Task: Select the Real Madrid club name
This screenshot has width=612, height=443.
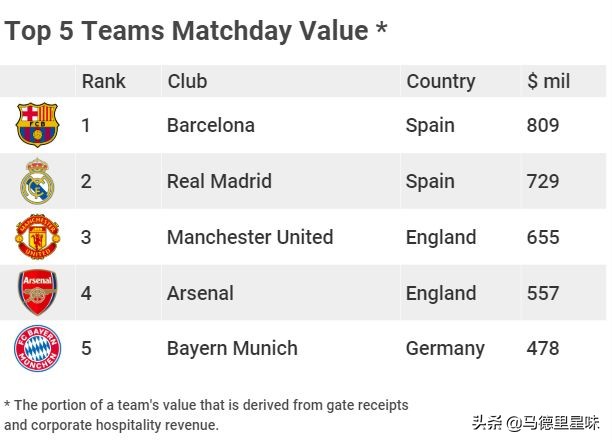Action: (219, 181)
